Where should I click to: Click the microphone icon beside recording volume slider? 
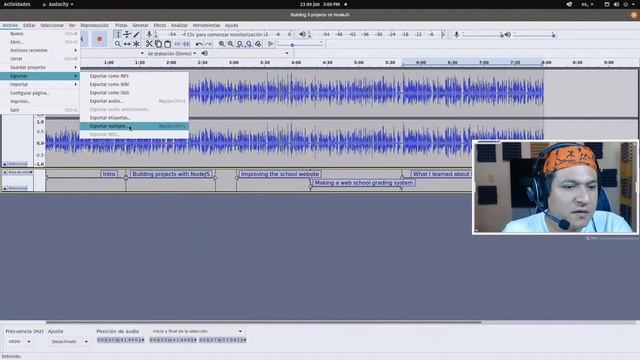[x=456, y=35]
